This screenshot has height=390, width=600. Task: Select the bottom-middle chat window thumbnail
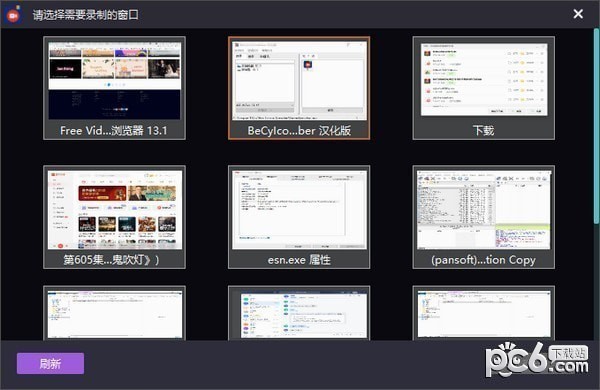[299, 313]
